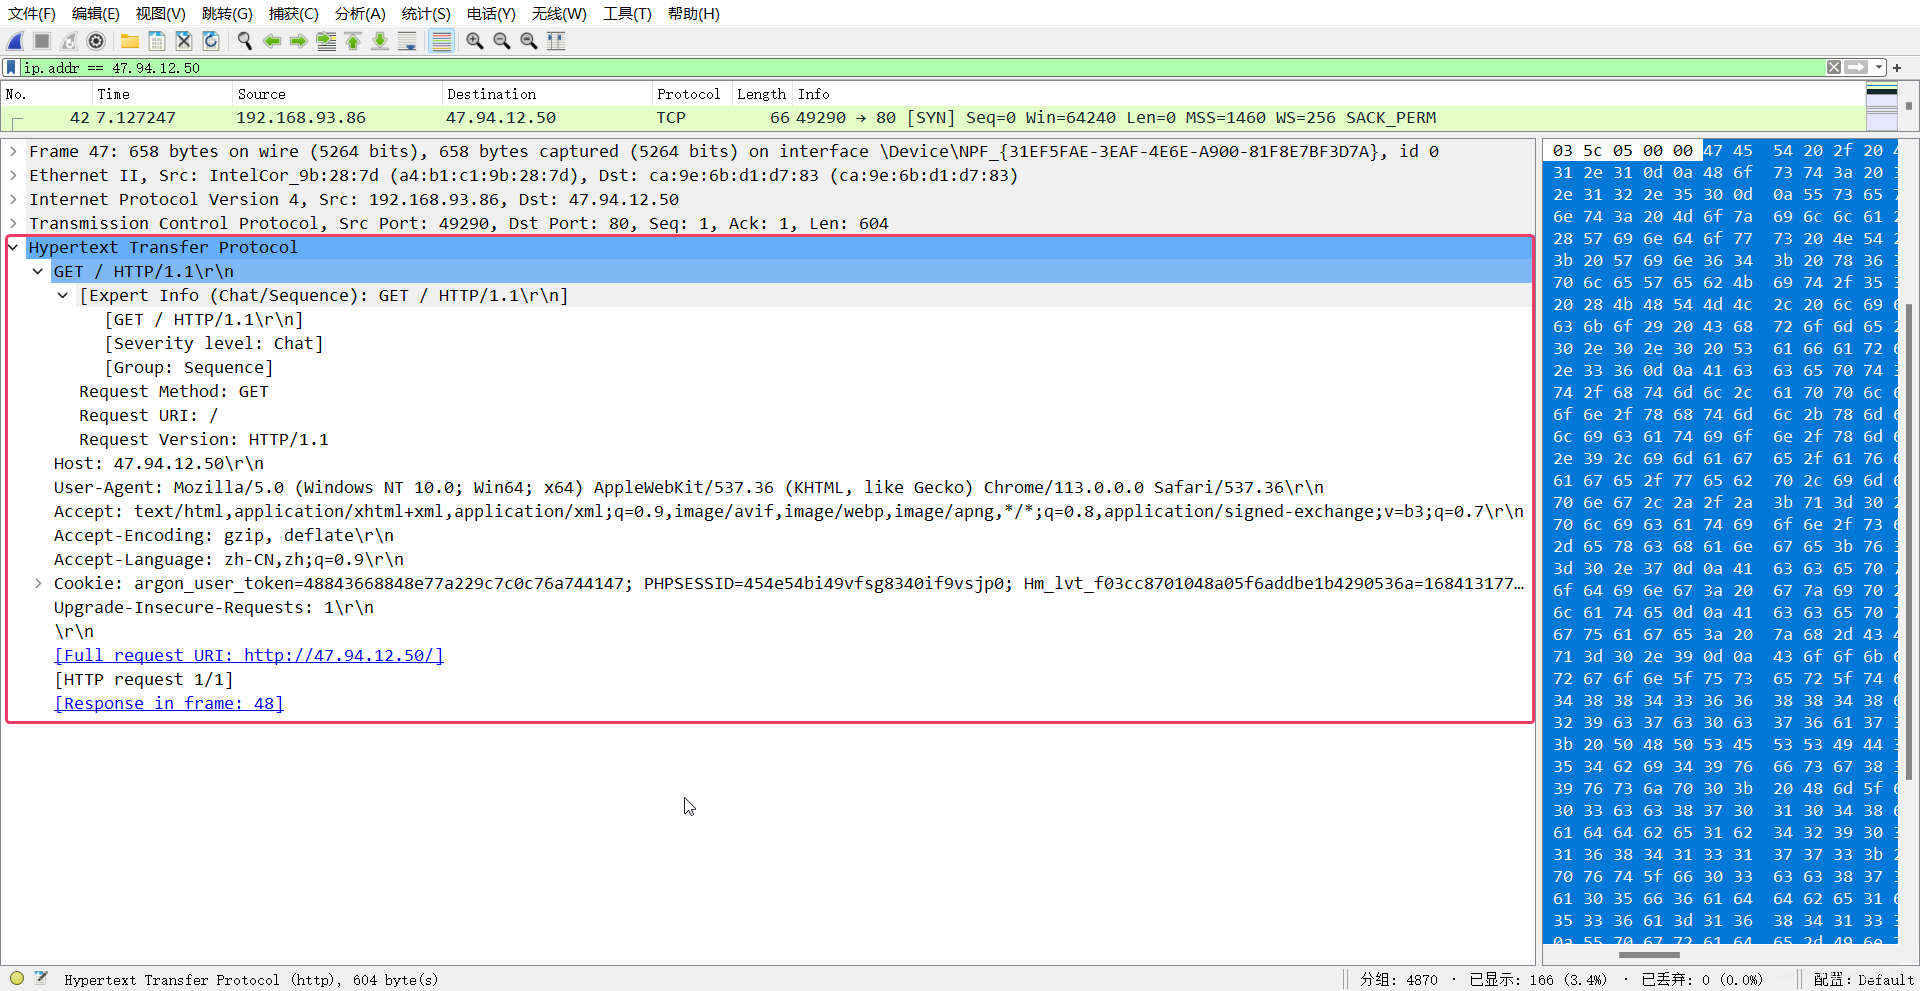Image resolution: width=1920 pixels, height=991 pixels.
Task: Go back with the green left arrow
Action: 272,41
